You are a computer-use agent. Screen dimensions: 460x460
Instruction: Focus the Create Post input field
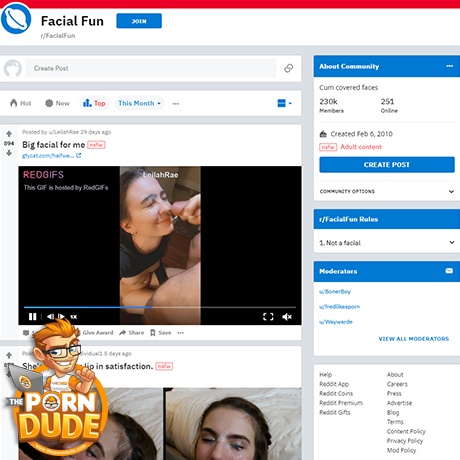tap(151, 68)
